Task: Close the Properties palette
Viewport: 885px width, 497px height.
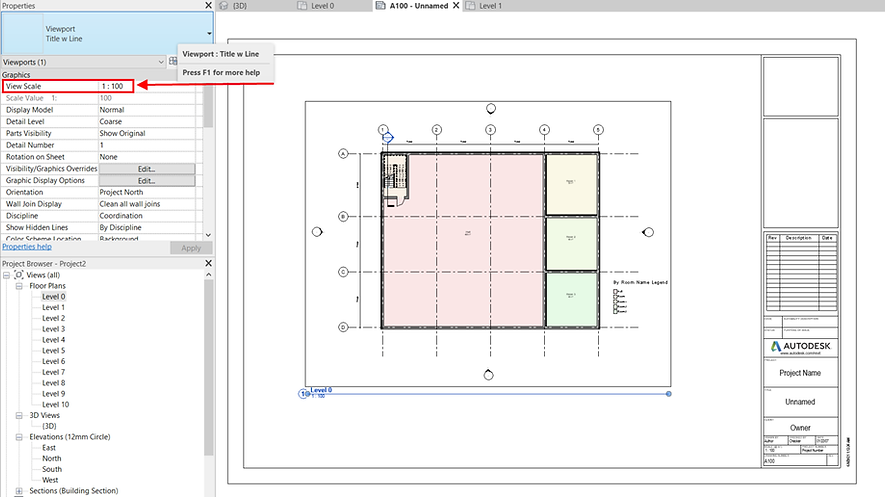Action: point(208,5)
